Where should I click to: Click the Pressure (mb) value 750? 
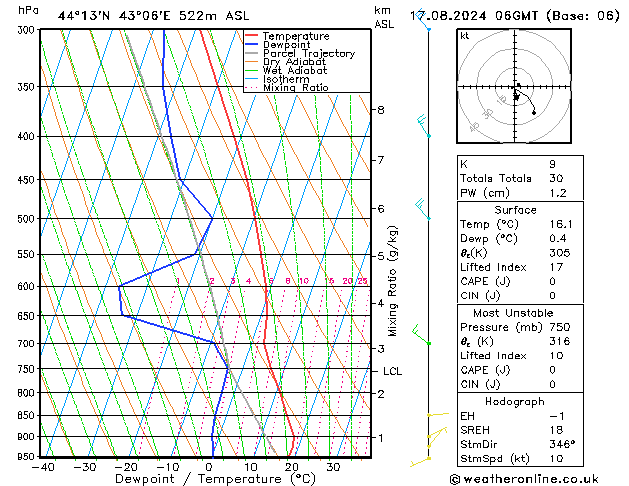pyautogui.click(x=560, y=327)
